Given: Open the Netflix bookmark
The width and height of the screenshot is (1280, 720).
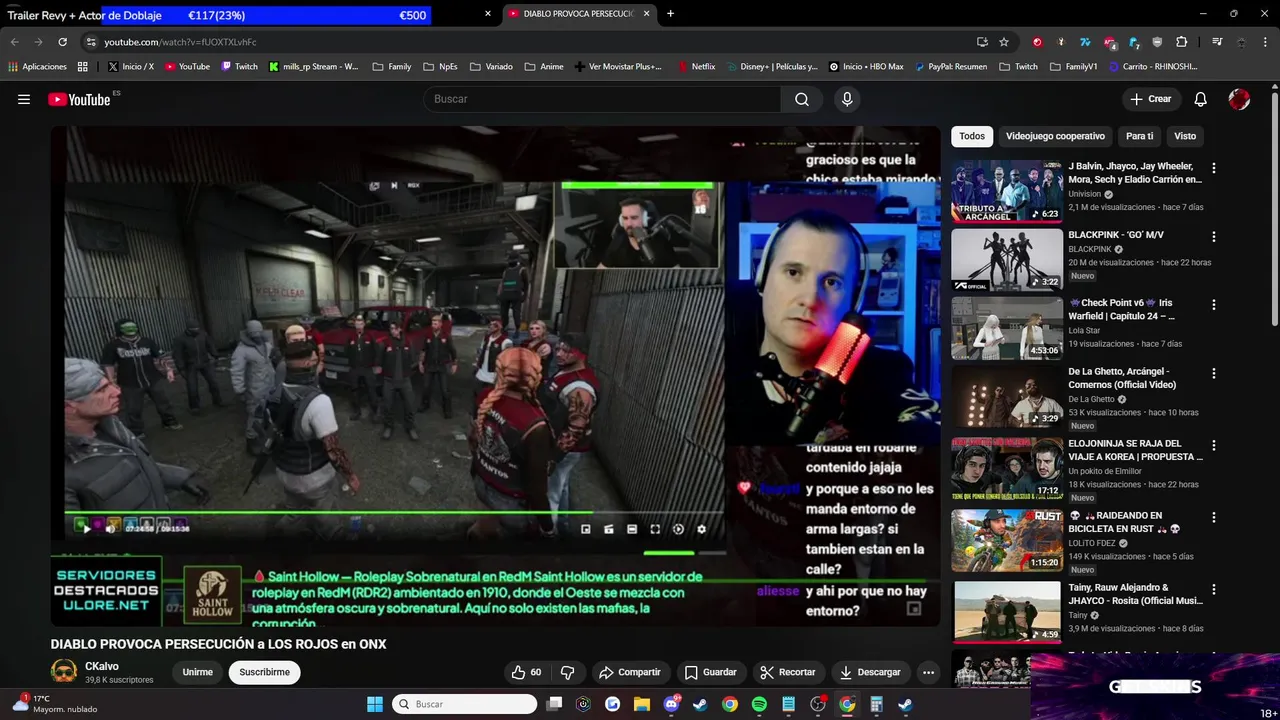Looking at the screenshot, I should click(696, 67).
